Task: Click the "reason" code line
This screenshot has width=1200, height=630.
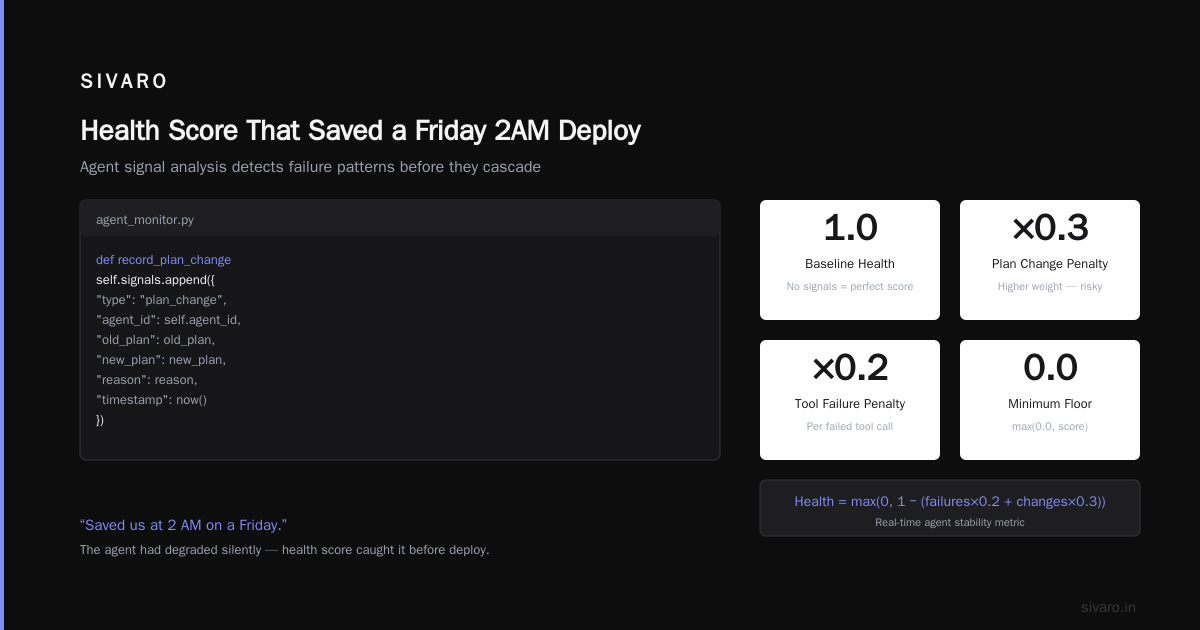Action: 147,380
